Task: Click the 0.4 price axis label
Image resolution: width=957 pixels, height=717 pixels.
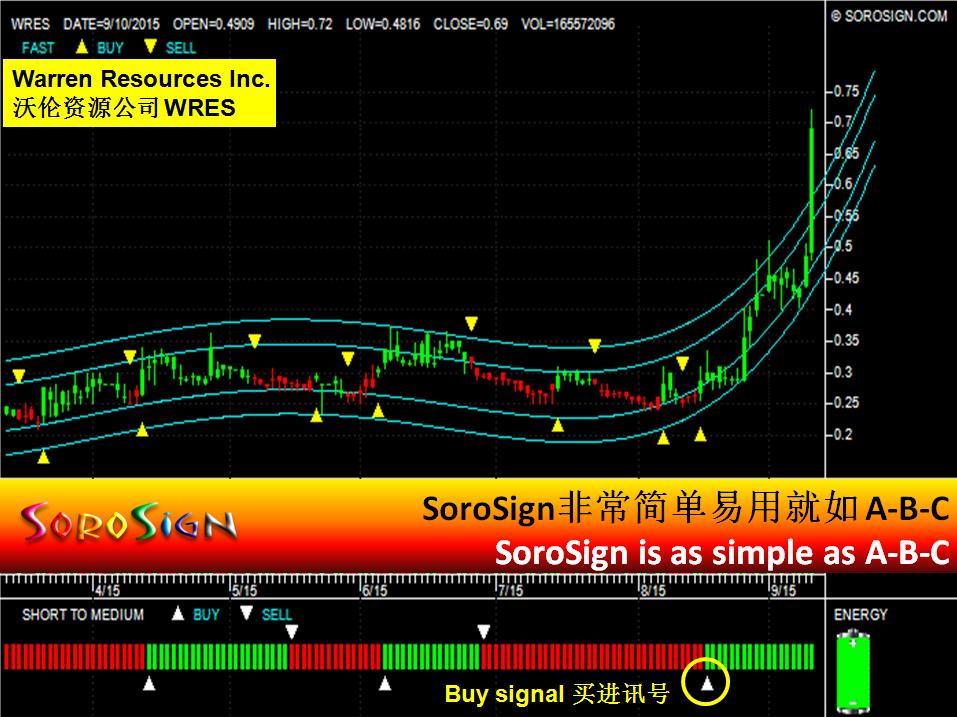Action: pos(843,309)
